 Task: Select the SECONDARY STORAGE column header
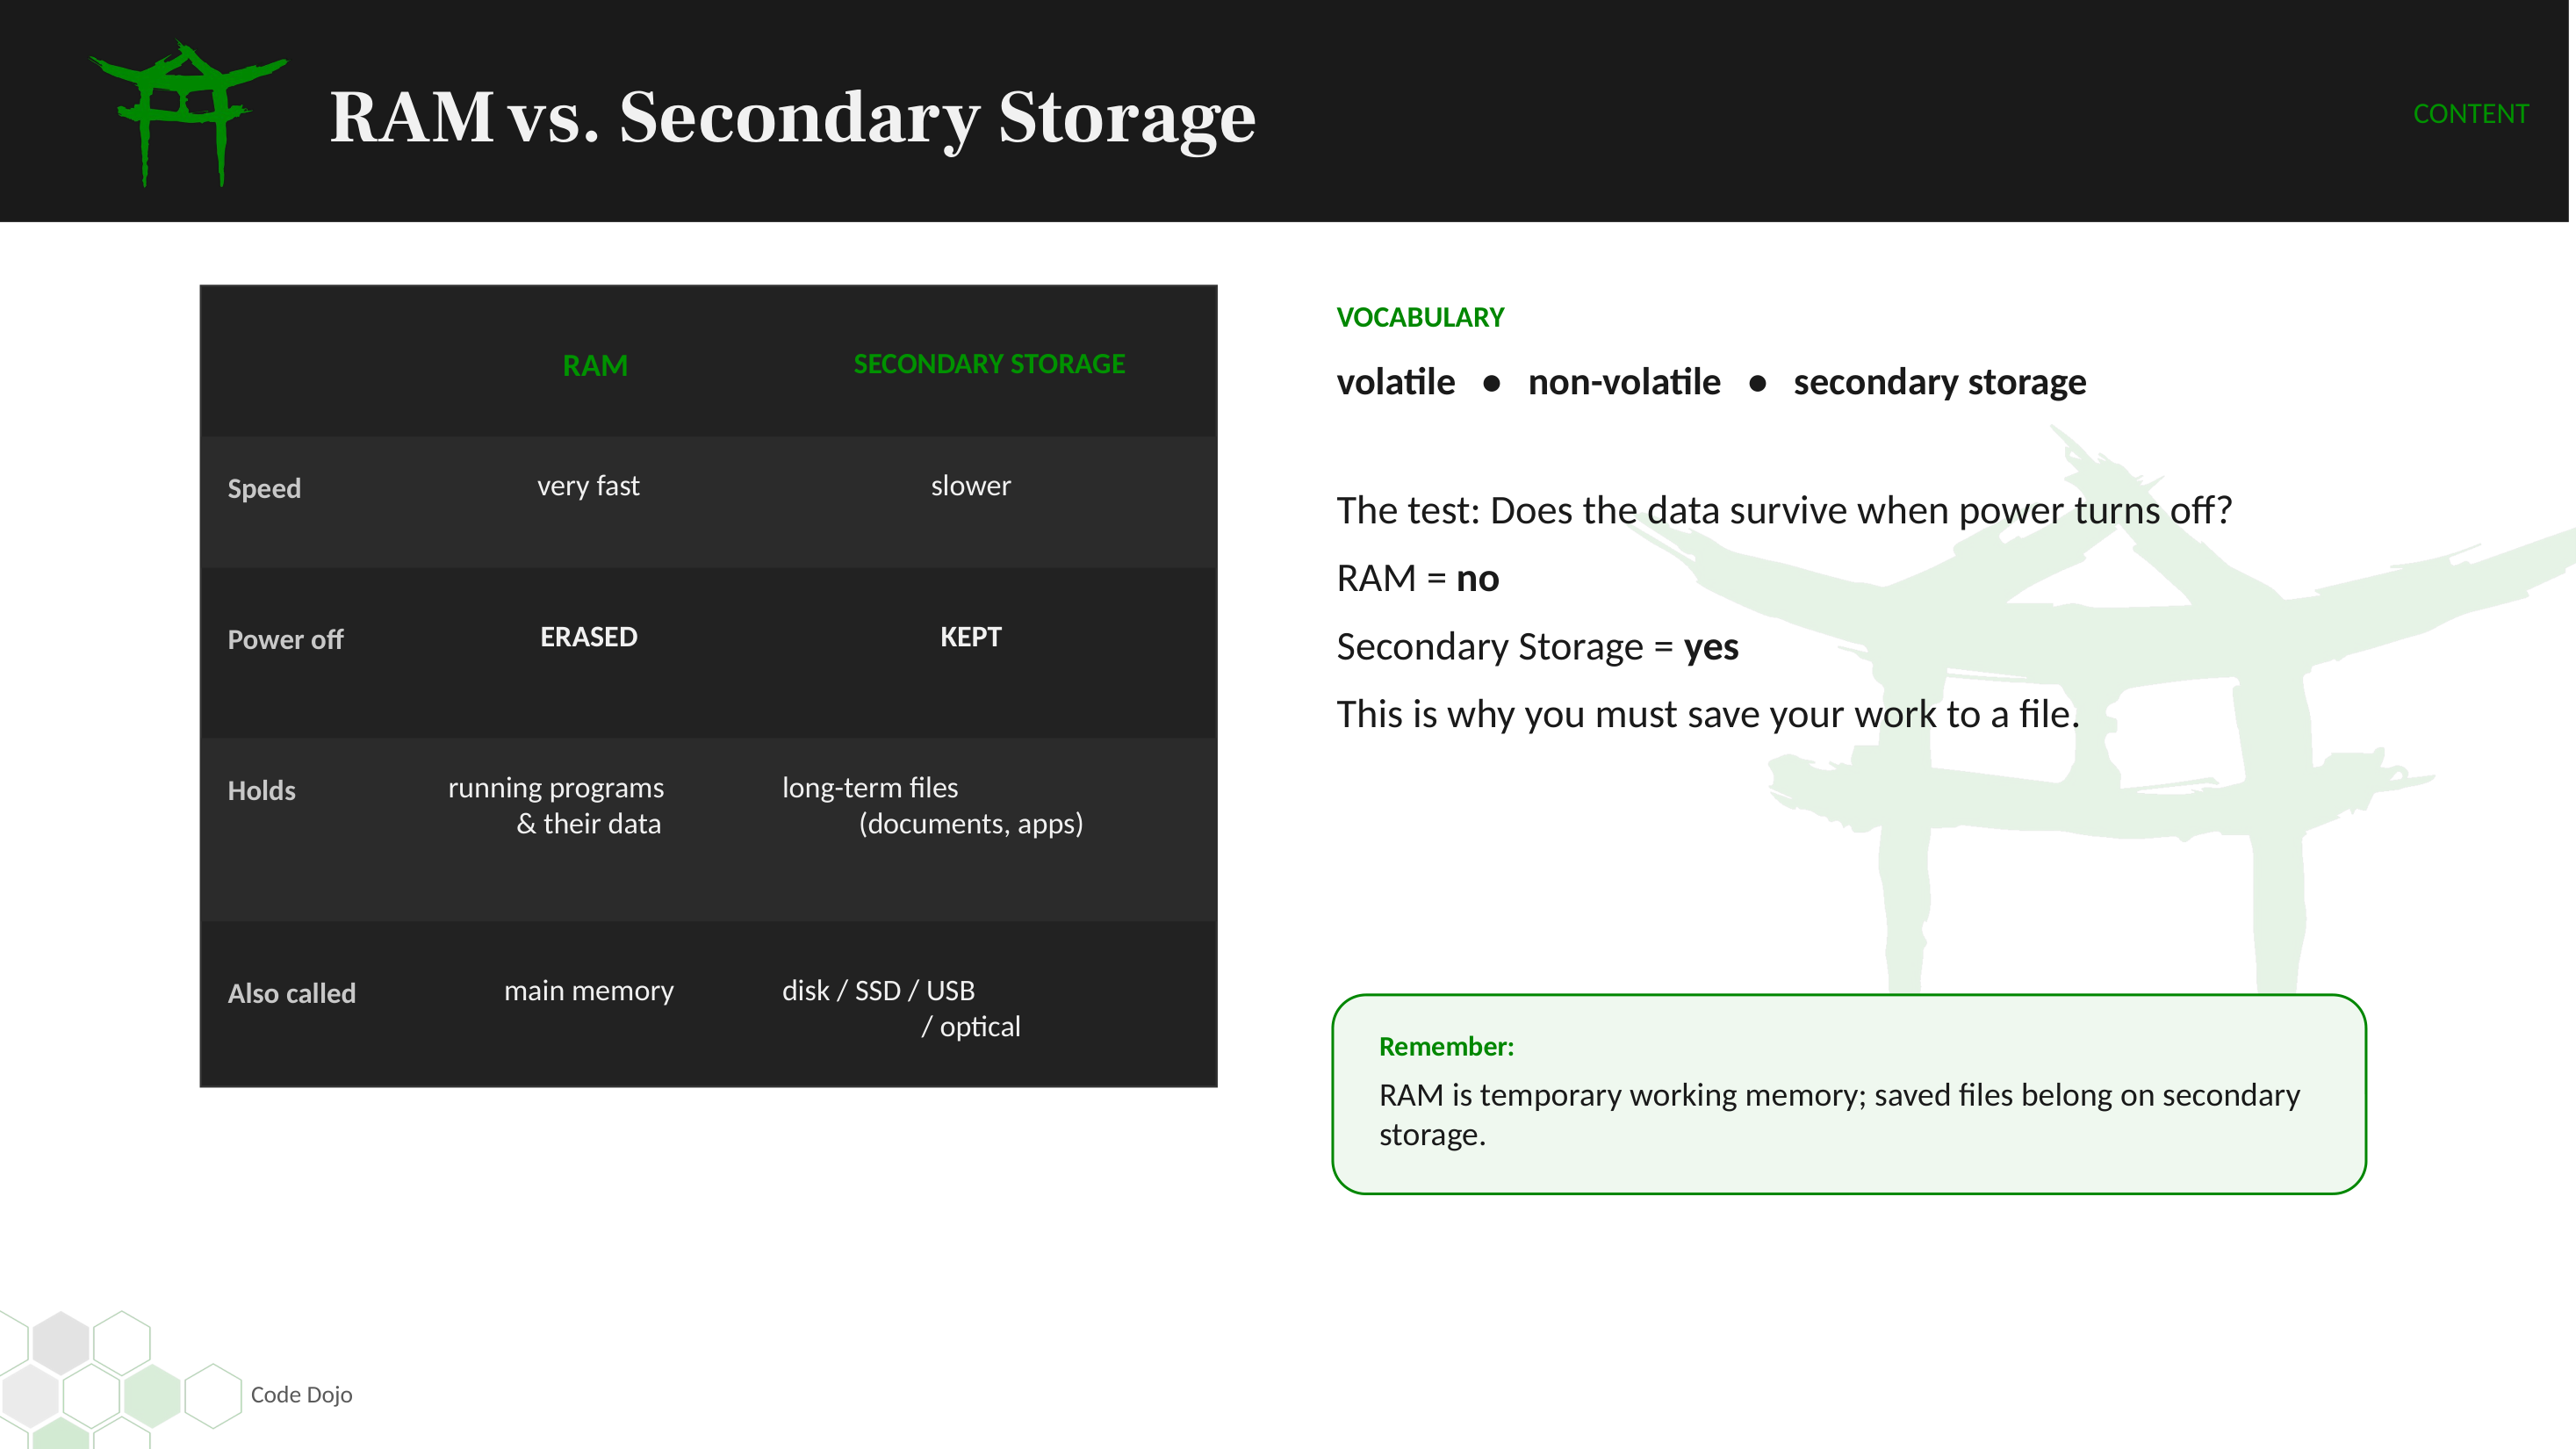tap(989, 364)
